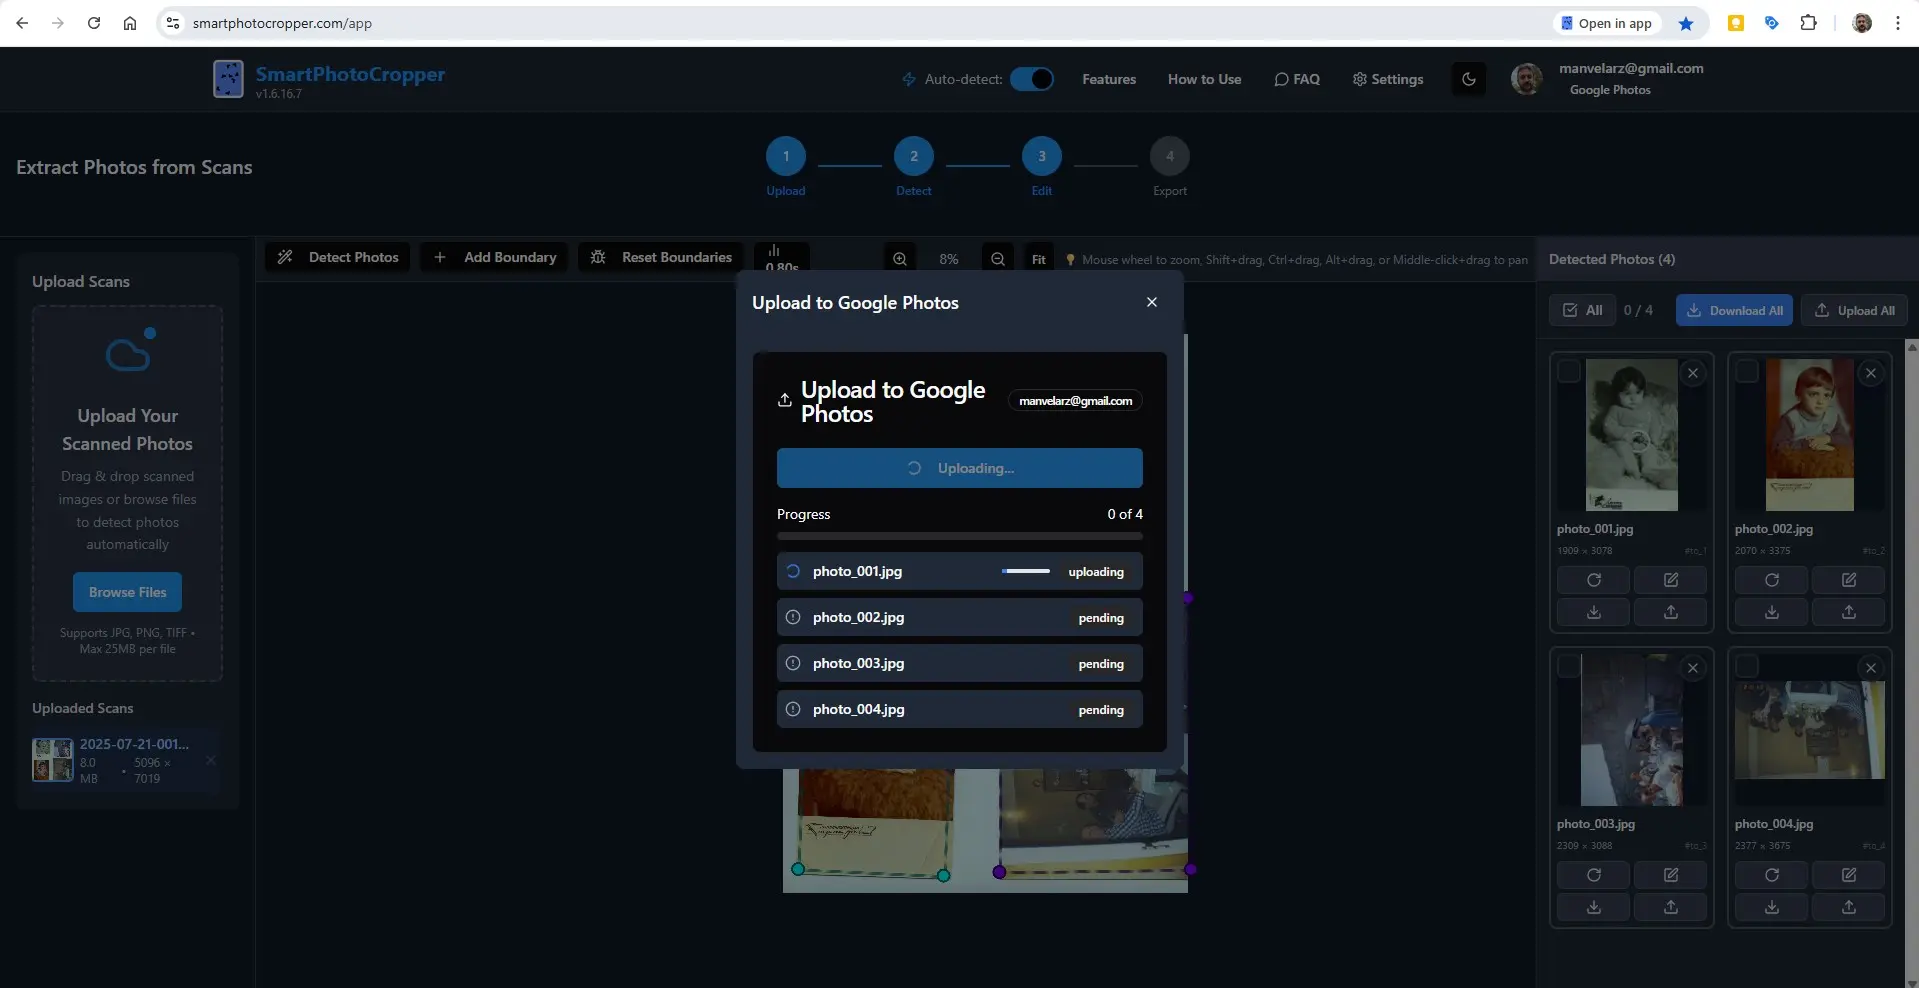Zoom in with the magnifier plus icon

[900, 259]
